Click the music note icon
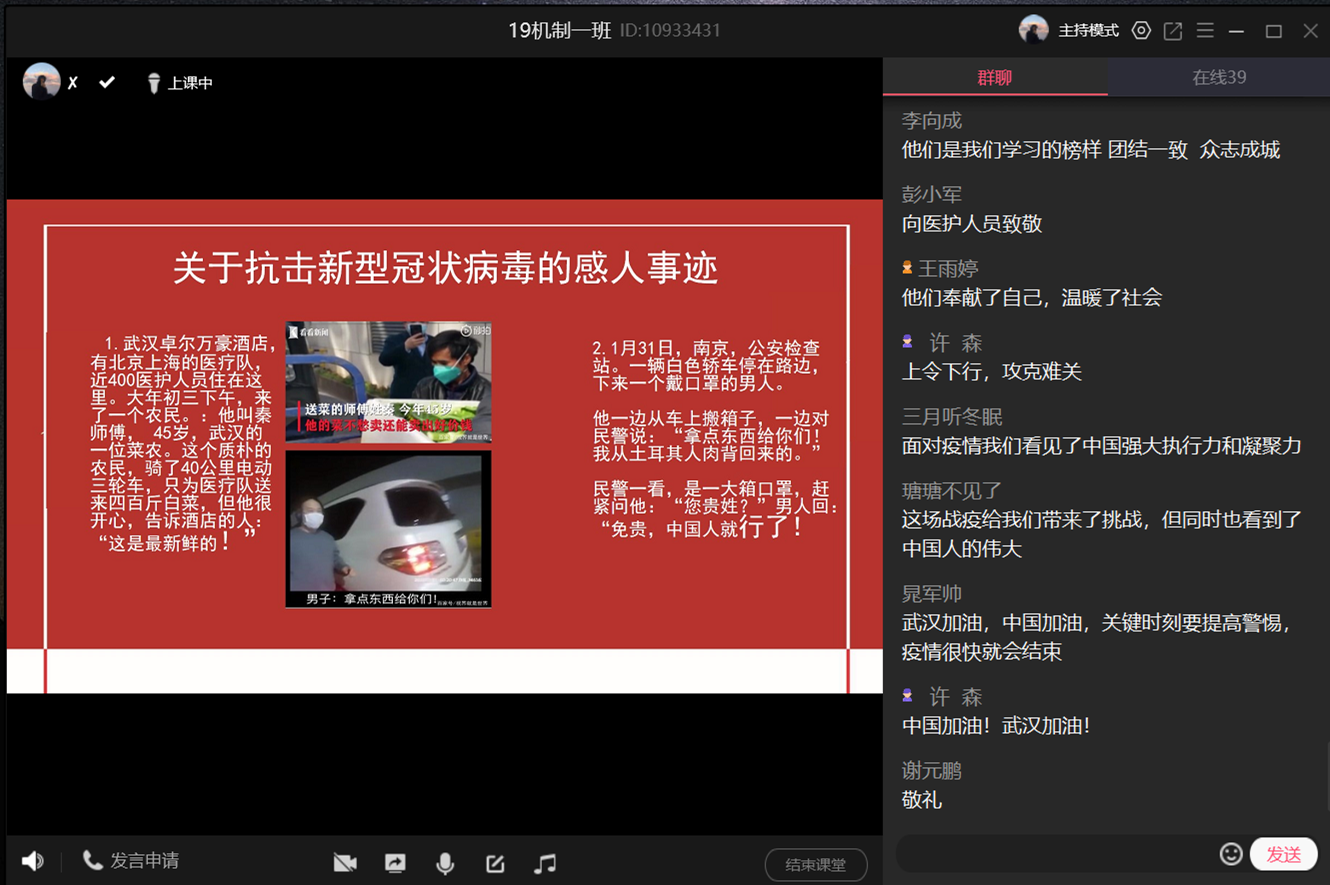 click(545, 863)
